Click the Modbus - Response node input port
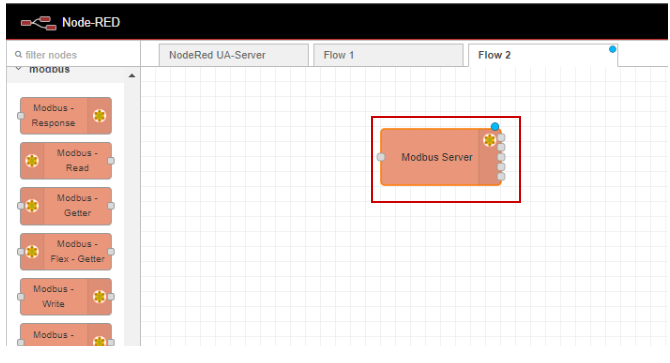The image size is (670, 363). click(x=21, y=116)
